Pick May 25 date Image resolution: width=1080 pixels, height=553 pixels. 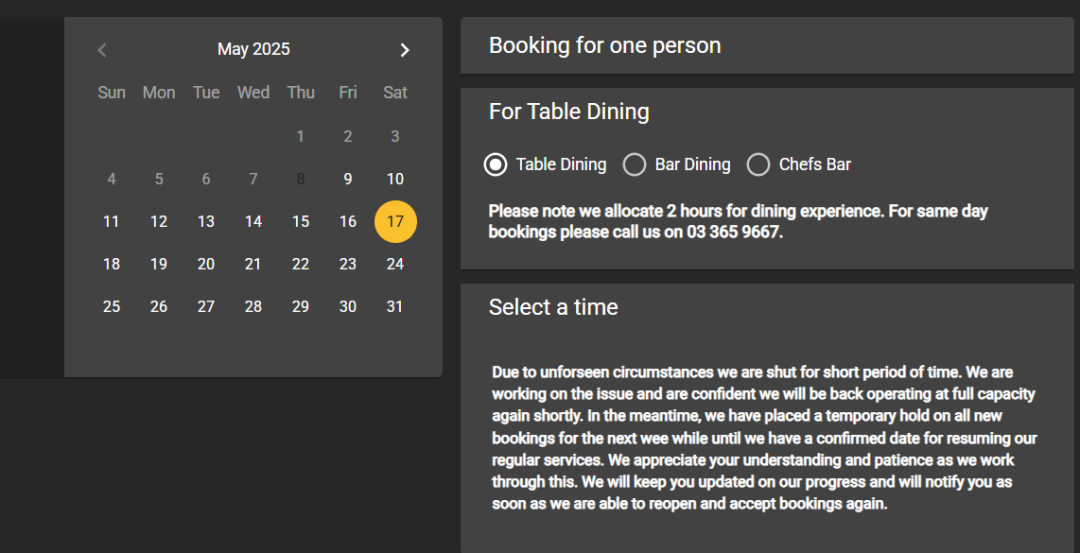111,307
